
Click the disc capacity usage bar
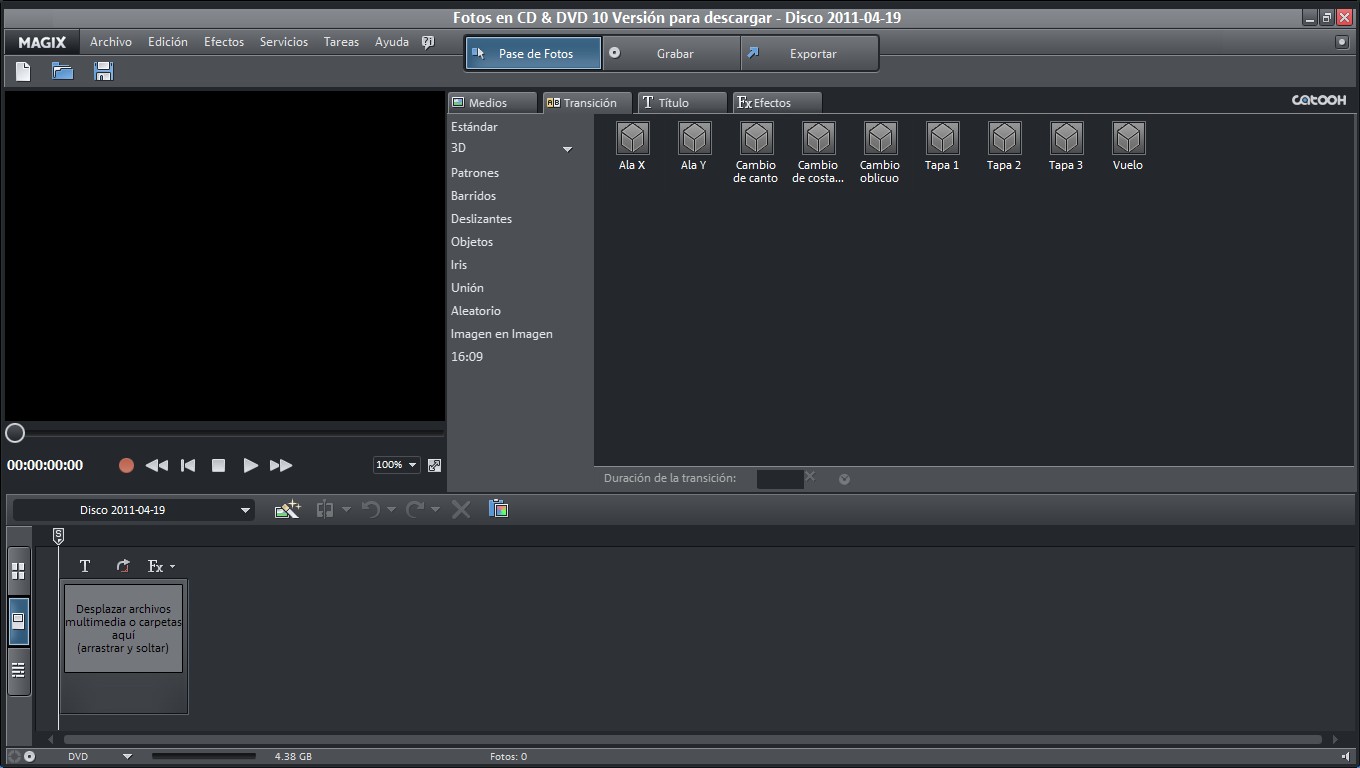[204, 756]
